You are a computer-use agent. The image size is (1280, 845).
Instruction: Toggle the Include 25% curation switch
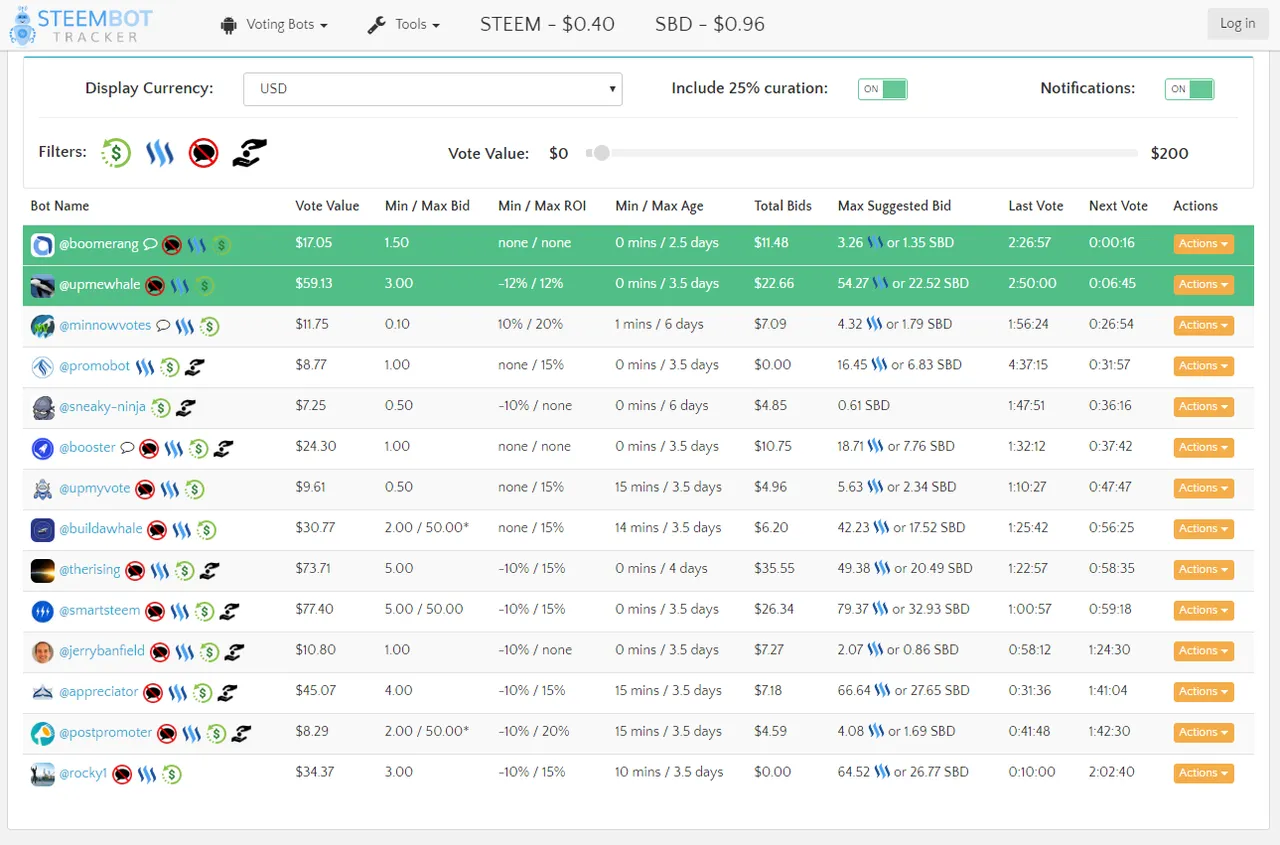882,89
